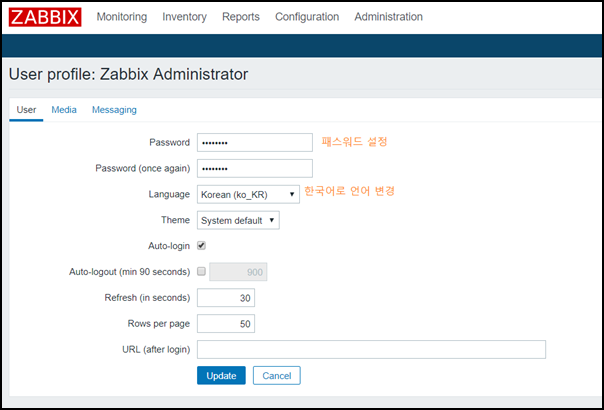604x410 pixels.
Task: Click the Refresh (in seconds) field
Action: (x=226, y=298)
